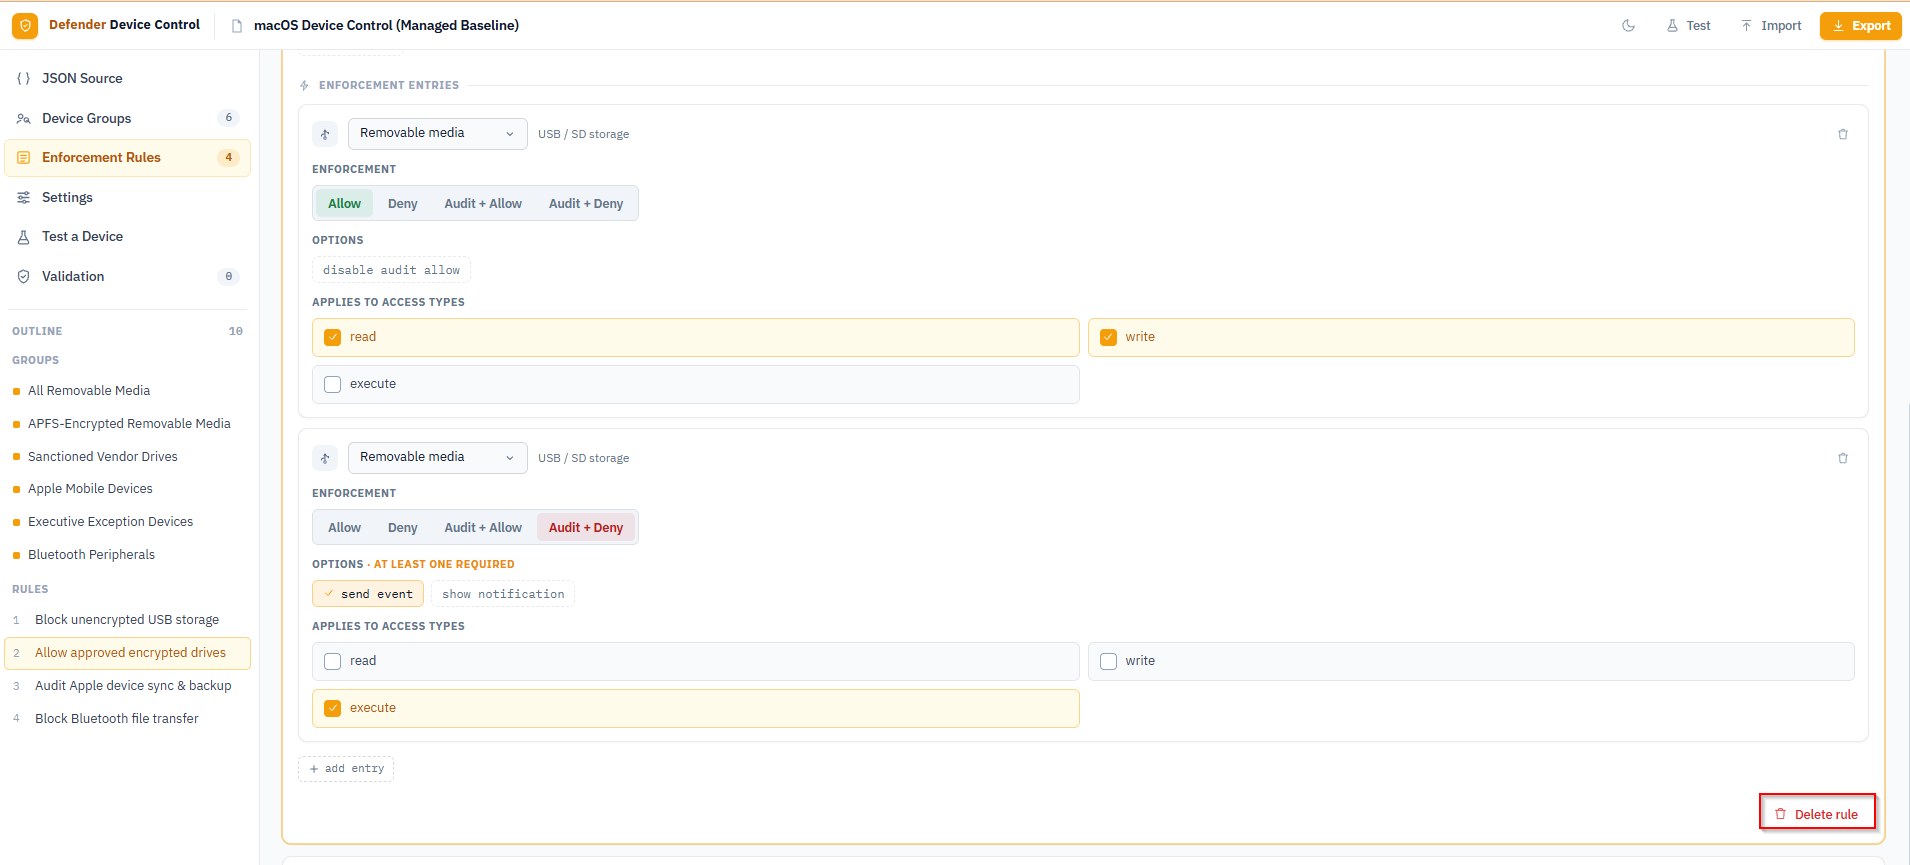Select Audit + Allow in first entry

click(x=483, y=203)
